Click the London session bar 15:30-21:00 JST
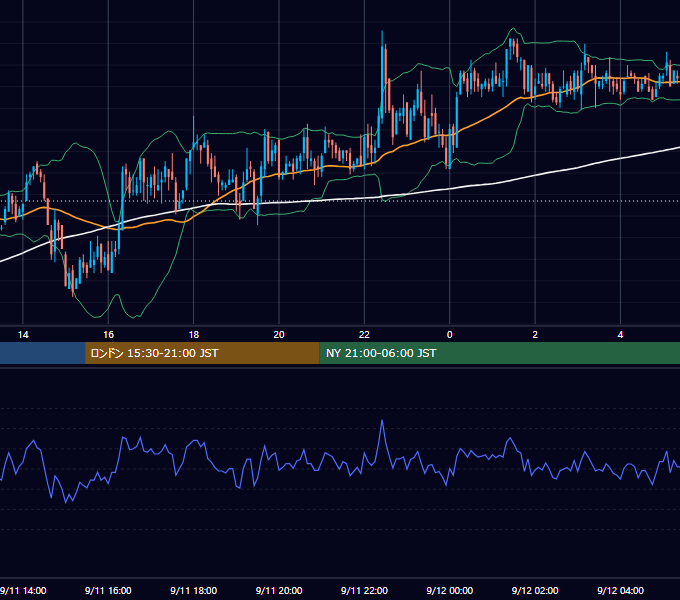The width and height of the screenshot is (680, 600). point(202,353)
